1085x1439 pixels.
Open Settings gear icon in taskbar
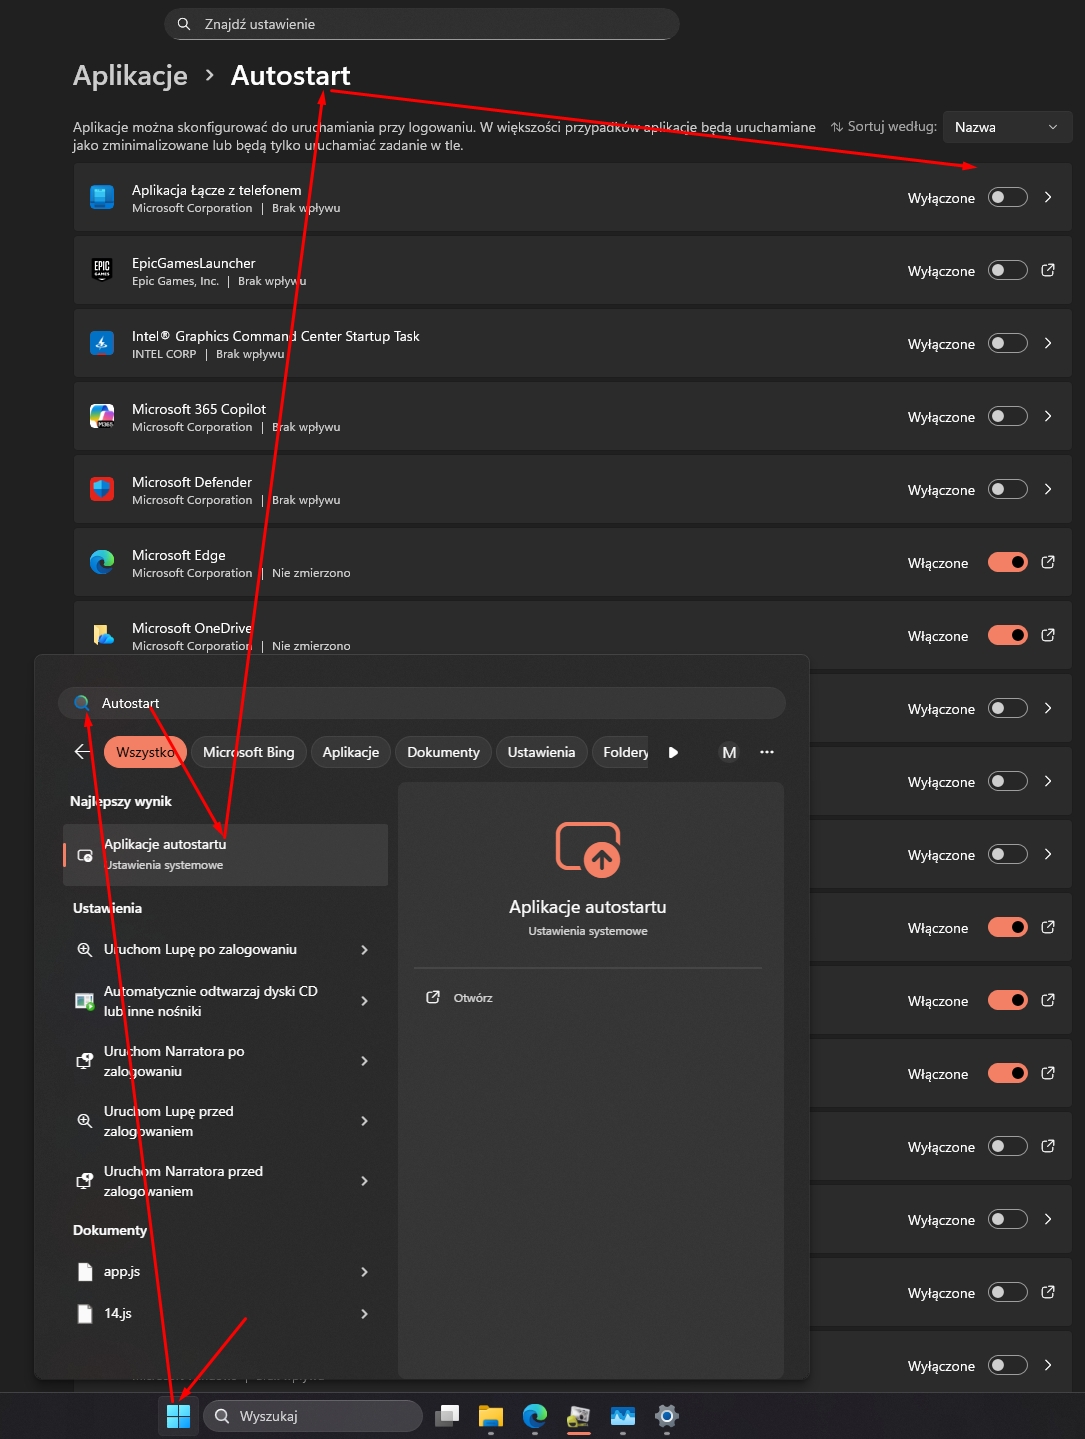[667, 1416]
